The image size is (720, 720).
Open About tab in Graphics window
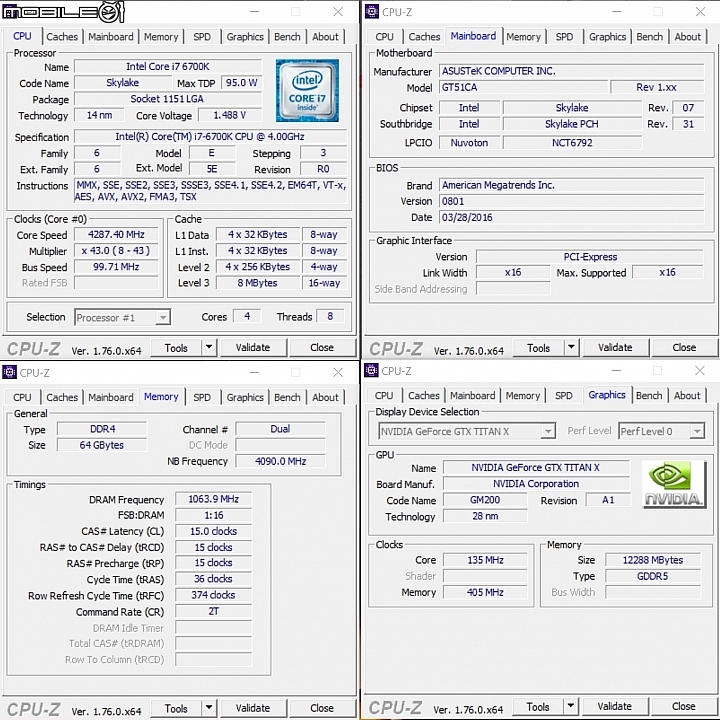pyautogui.click(x=687, y=395)
